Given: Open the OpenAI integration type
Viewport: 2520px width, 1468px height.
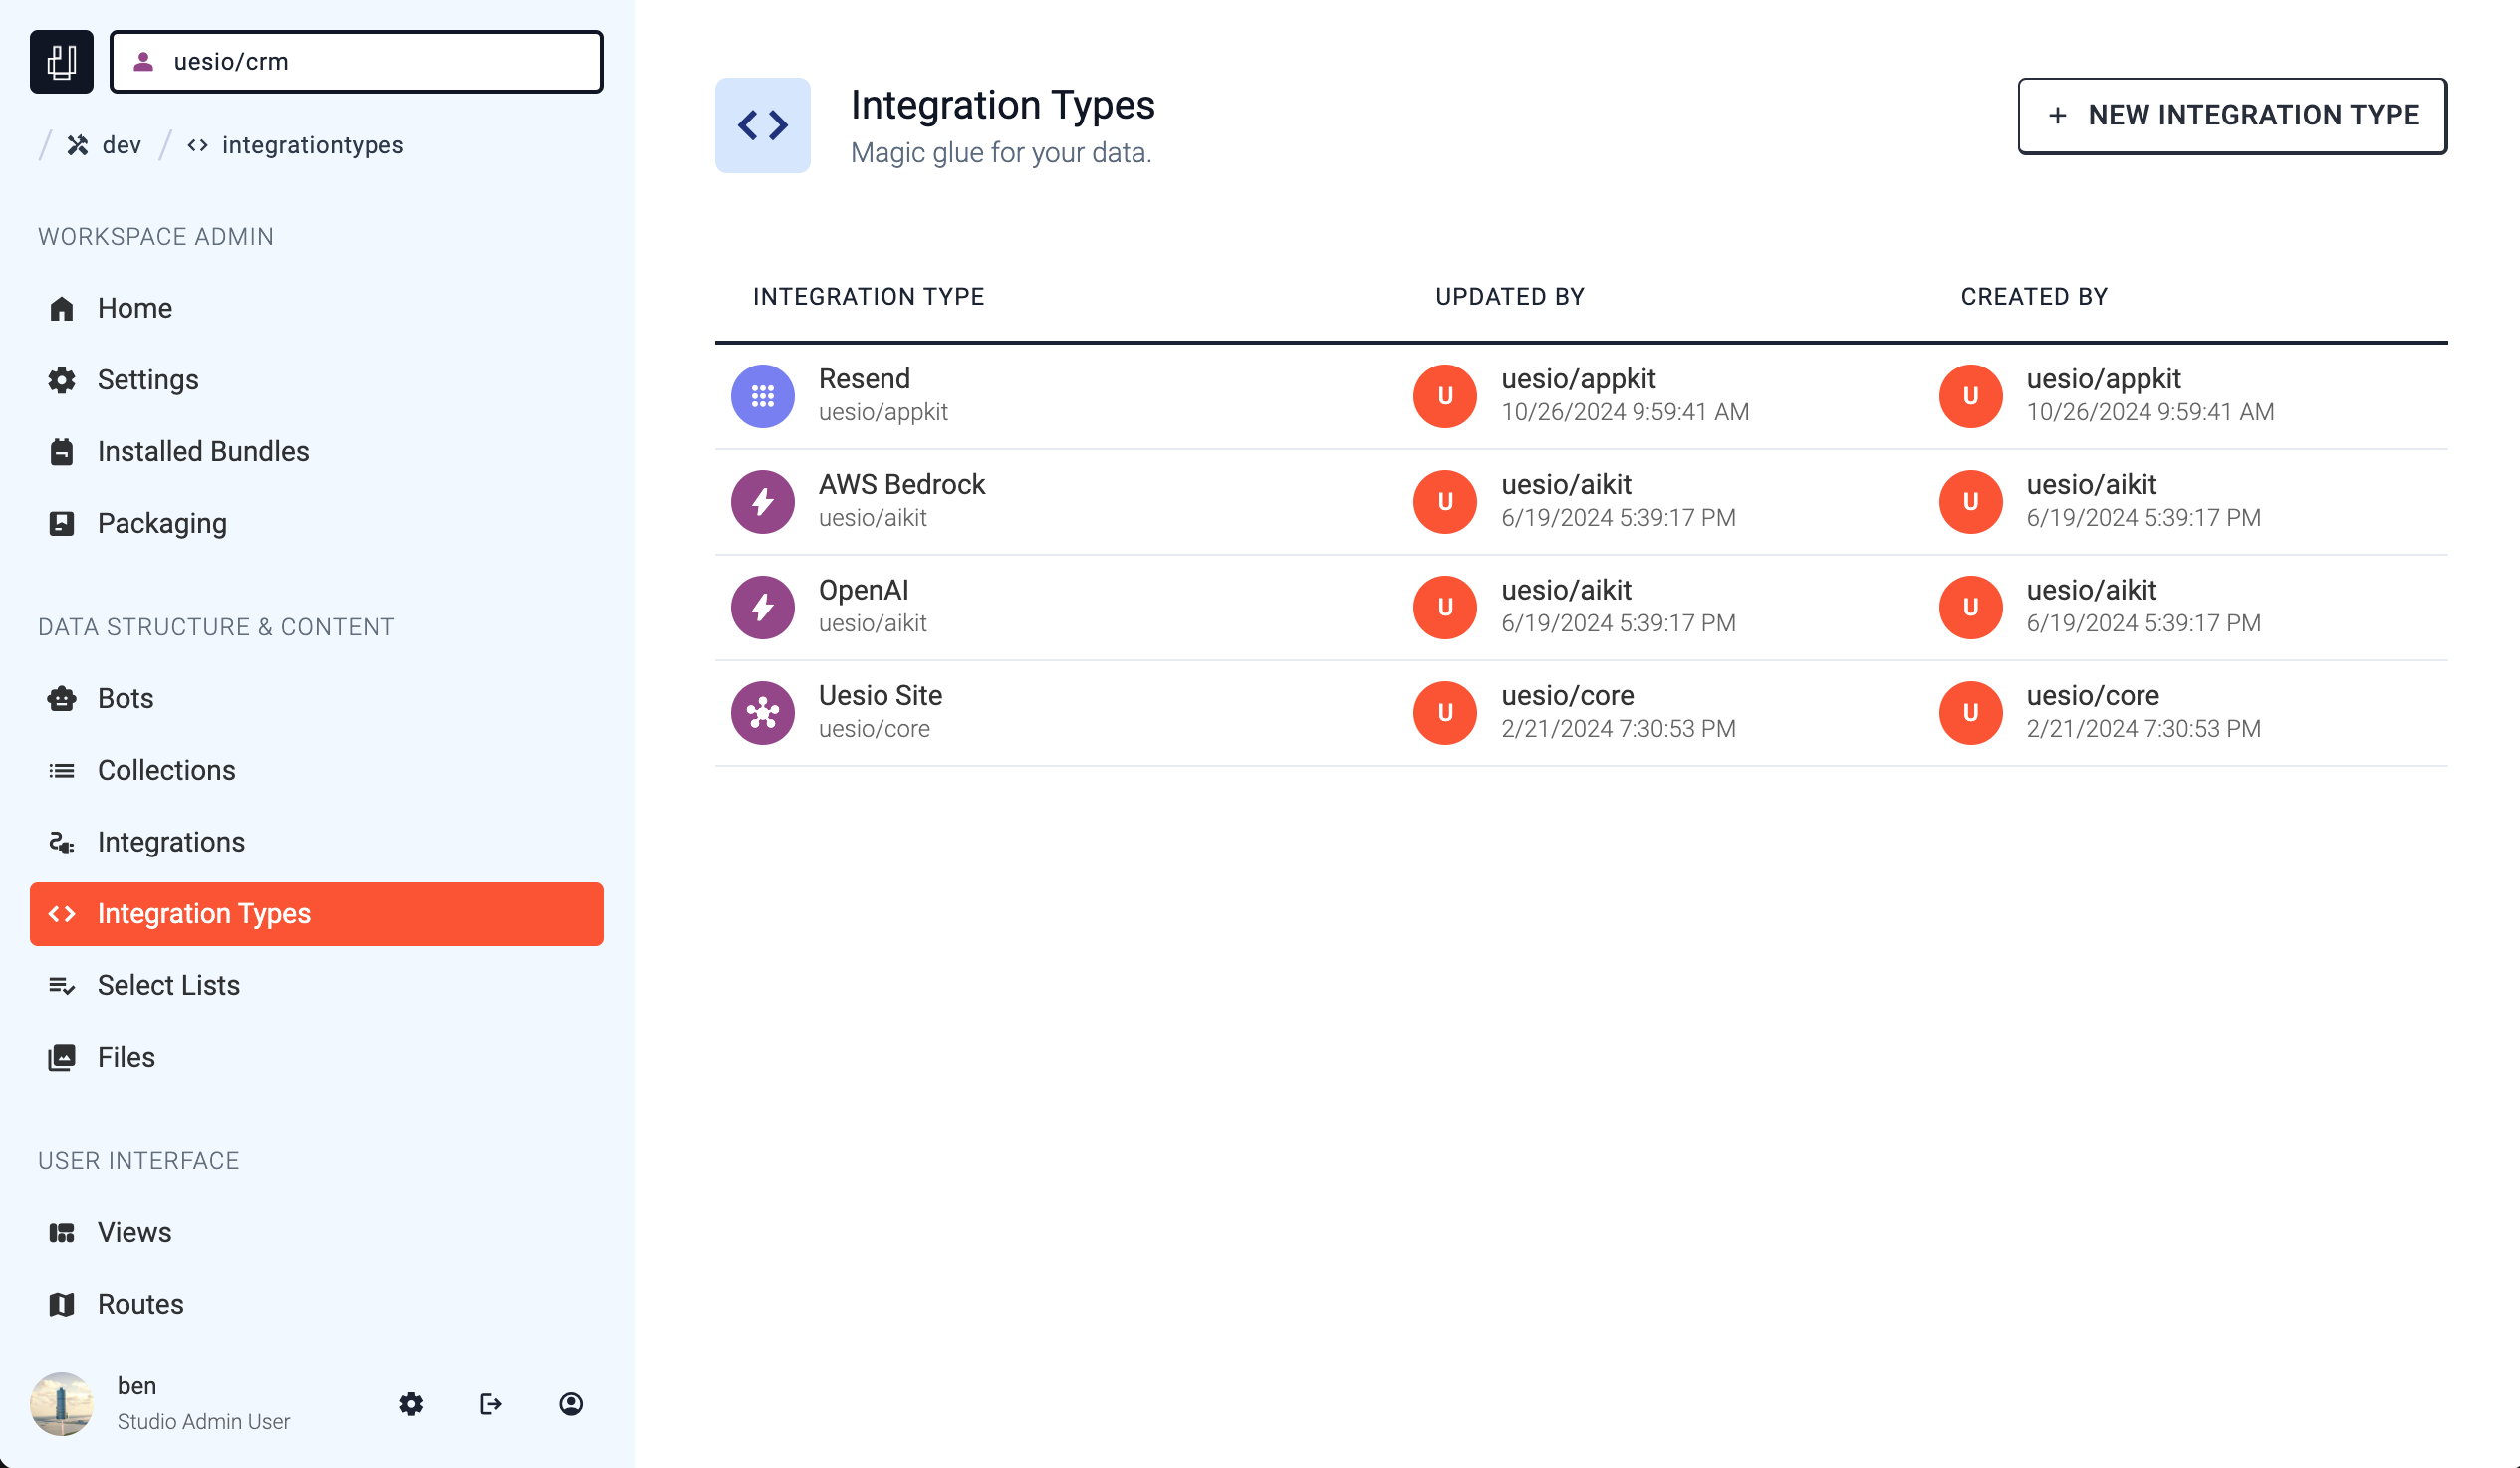Looking at the screenshot, I should pyautogui.click(x=1580, y=607).
